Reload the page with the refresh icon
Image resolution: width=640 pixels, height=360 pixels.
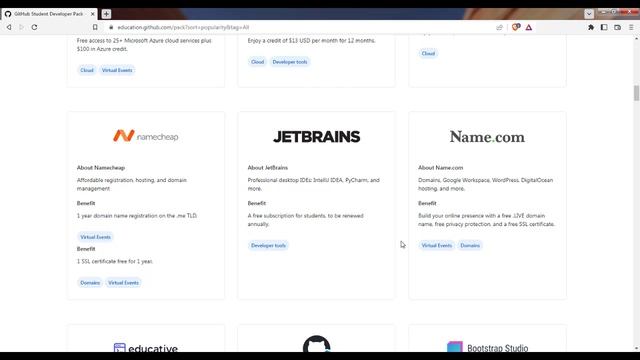(x=34, y=27)
